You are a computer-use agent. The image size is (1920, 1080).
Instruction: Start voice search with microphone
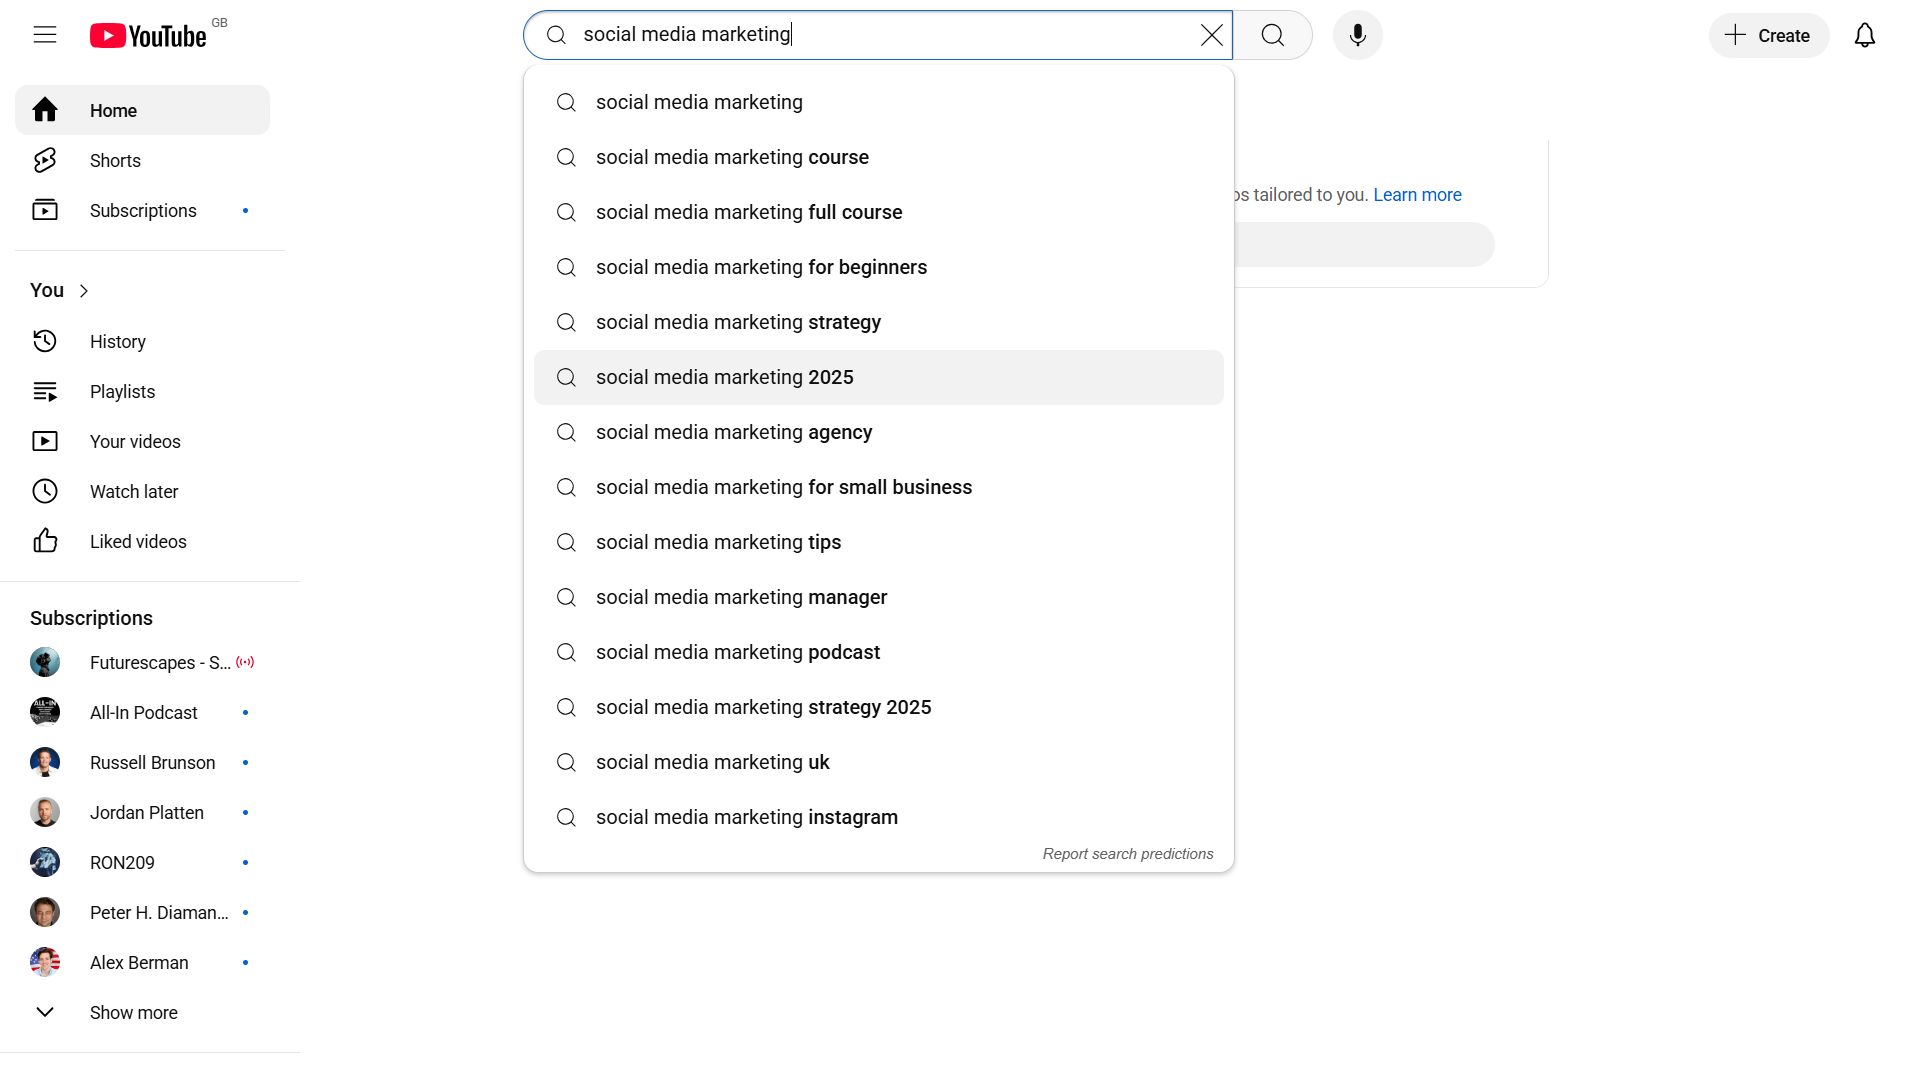[x=1357, y=36]
